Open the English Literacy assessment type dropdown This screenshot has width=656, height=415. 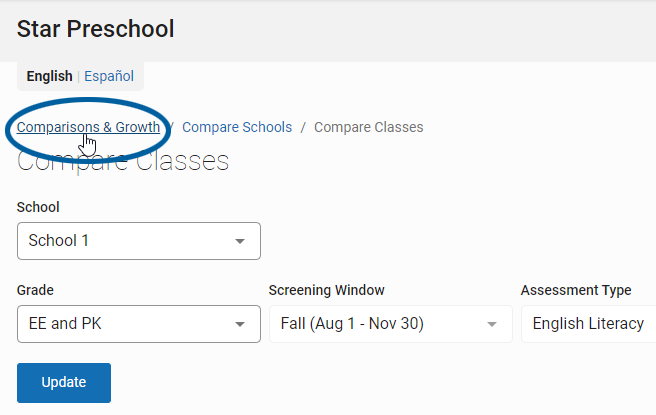[x=588, y=324]
